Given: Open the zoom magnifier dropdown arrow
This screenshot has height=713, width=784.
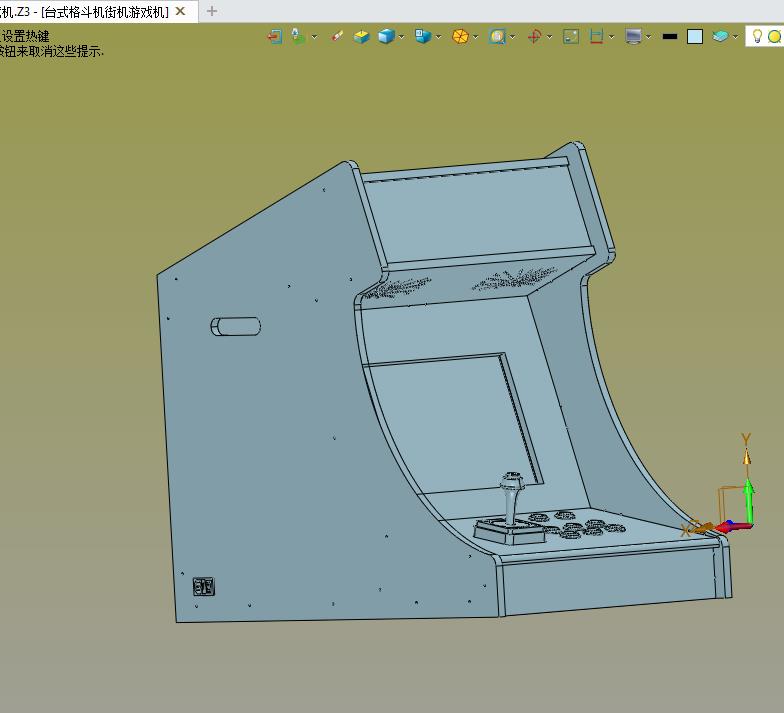Looking at the screenshot, I should [512, 37].
